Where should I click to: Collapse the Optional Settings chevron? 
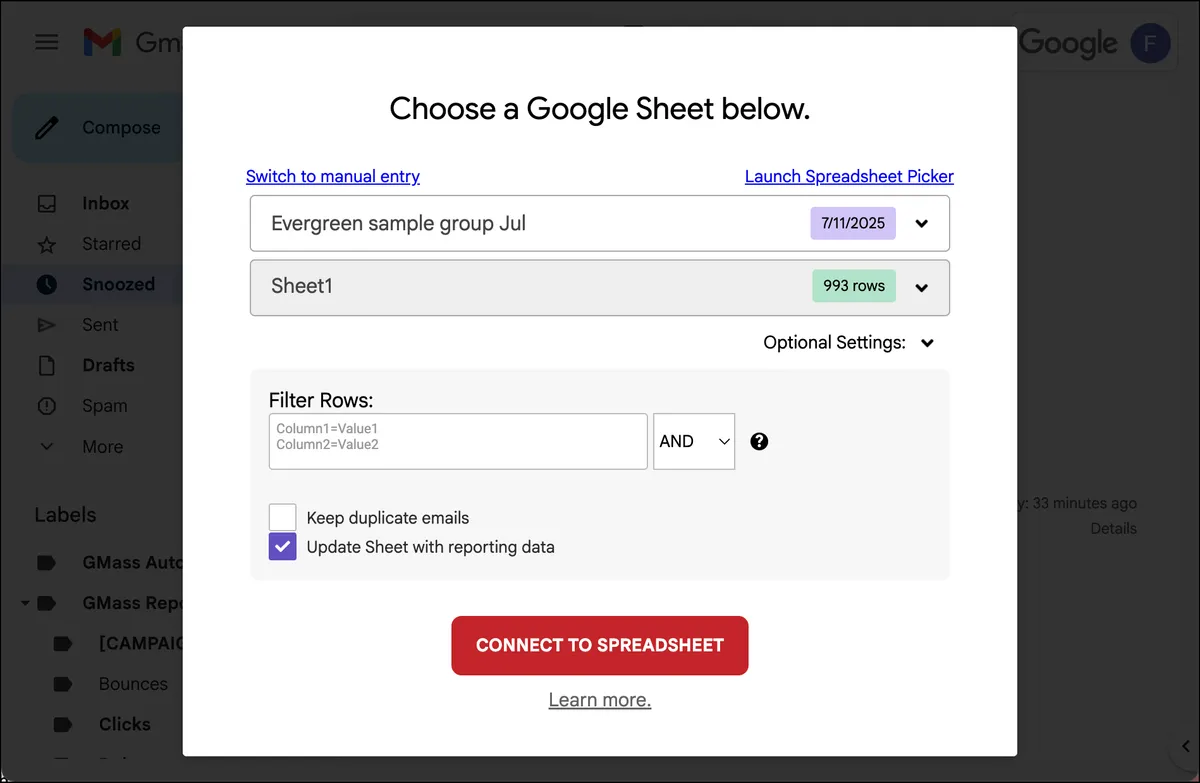point(927,343)
